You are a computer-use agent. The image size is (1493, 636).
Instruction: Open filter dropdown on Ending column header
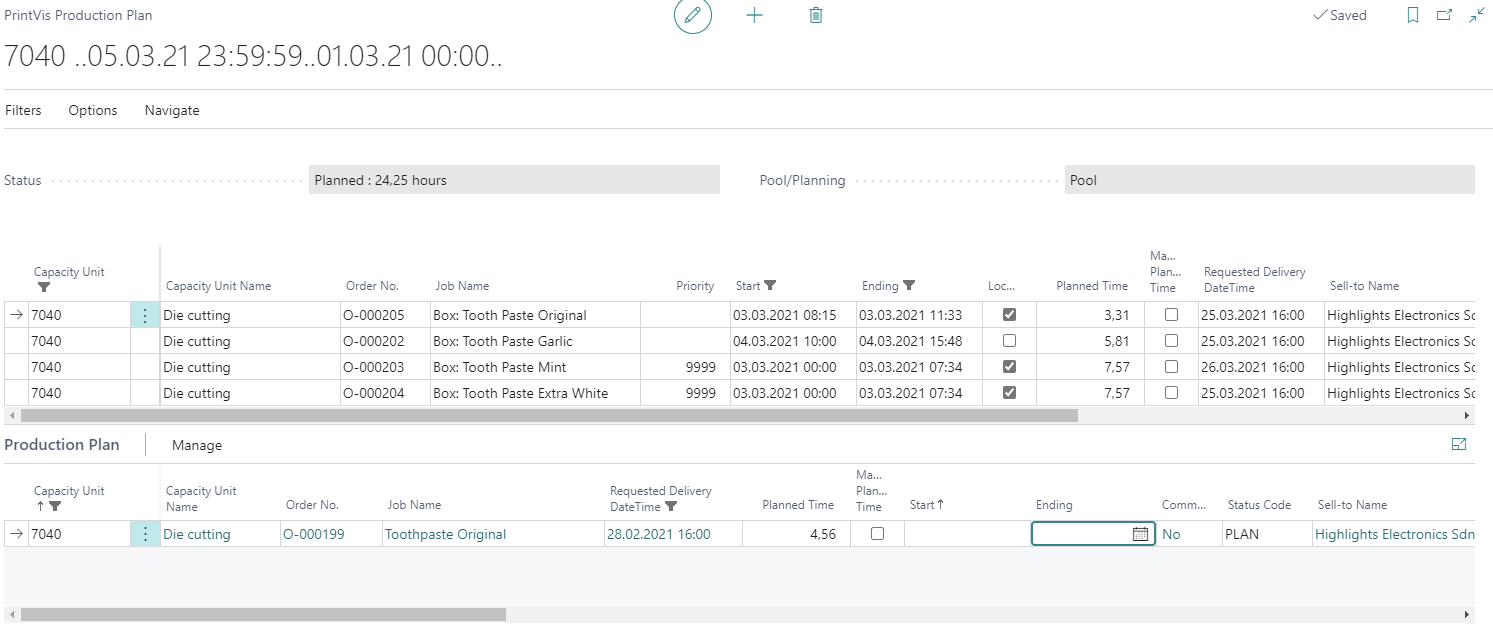tap(908, 286)
